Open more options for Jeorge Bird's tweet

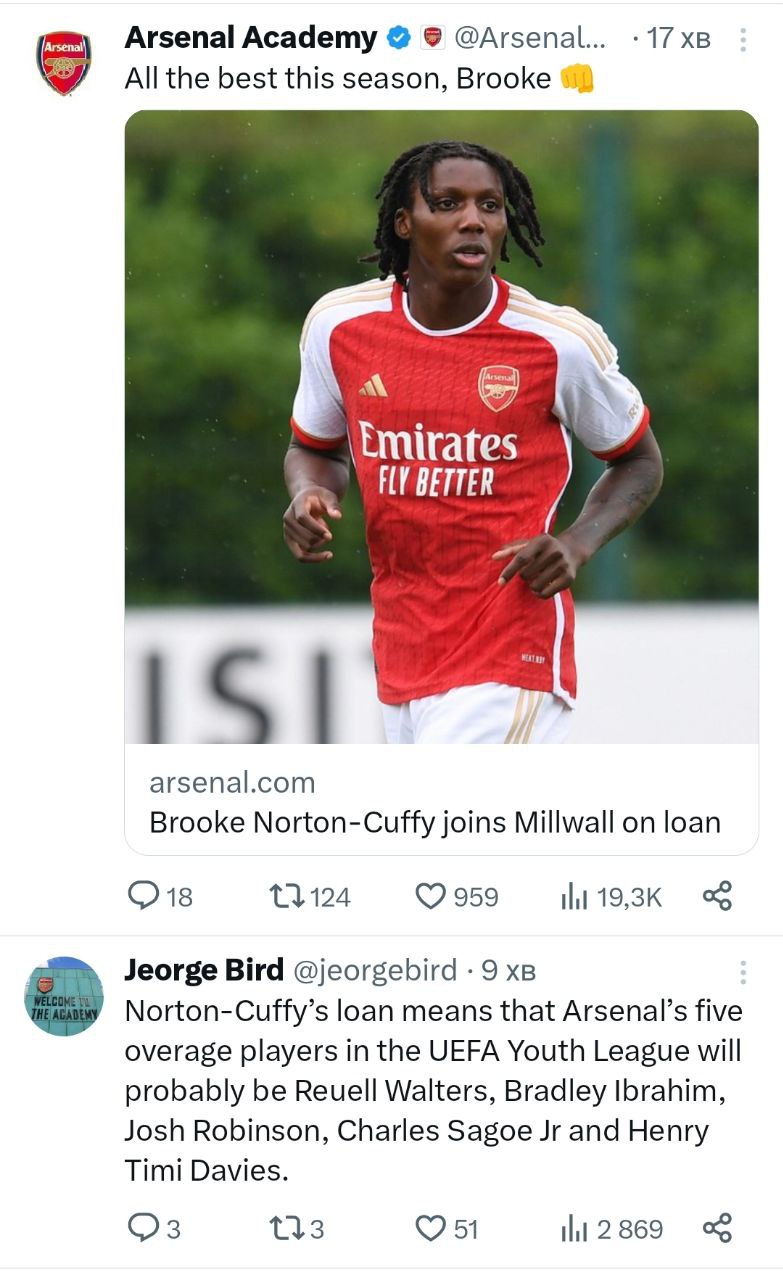pos(742,972)
